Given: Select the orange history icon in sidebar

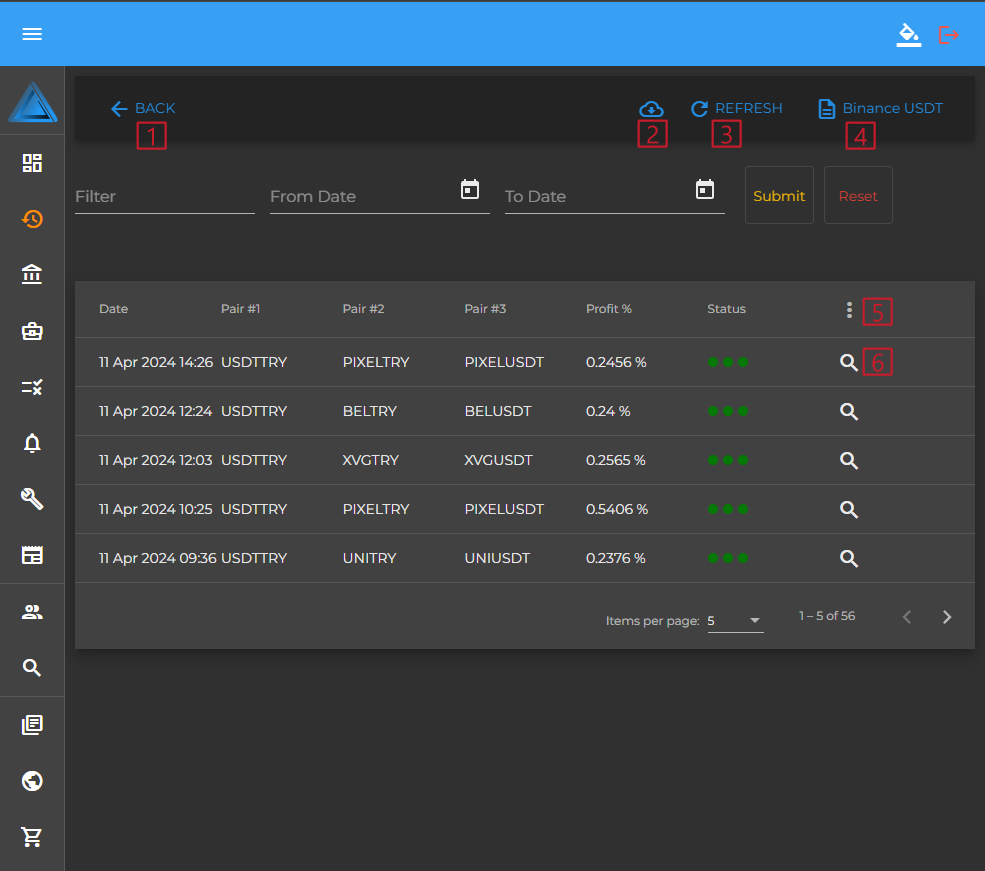Looking at the screenshot, I should [32, 218].
